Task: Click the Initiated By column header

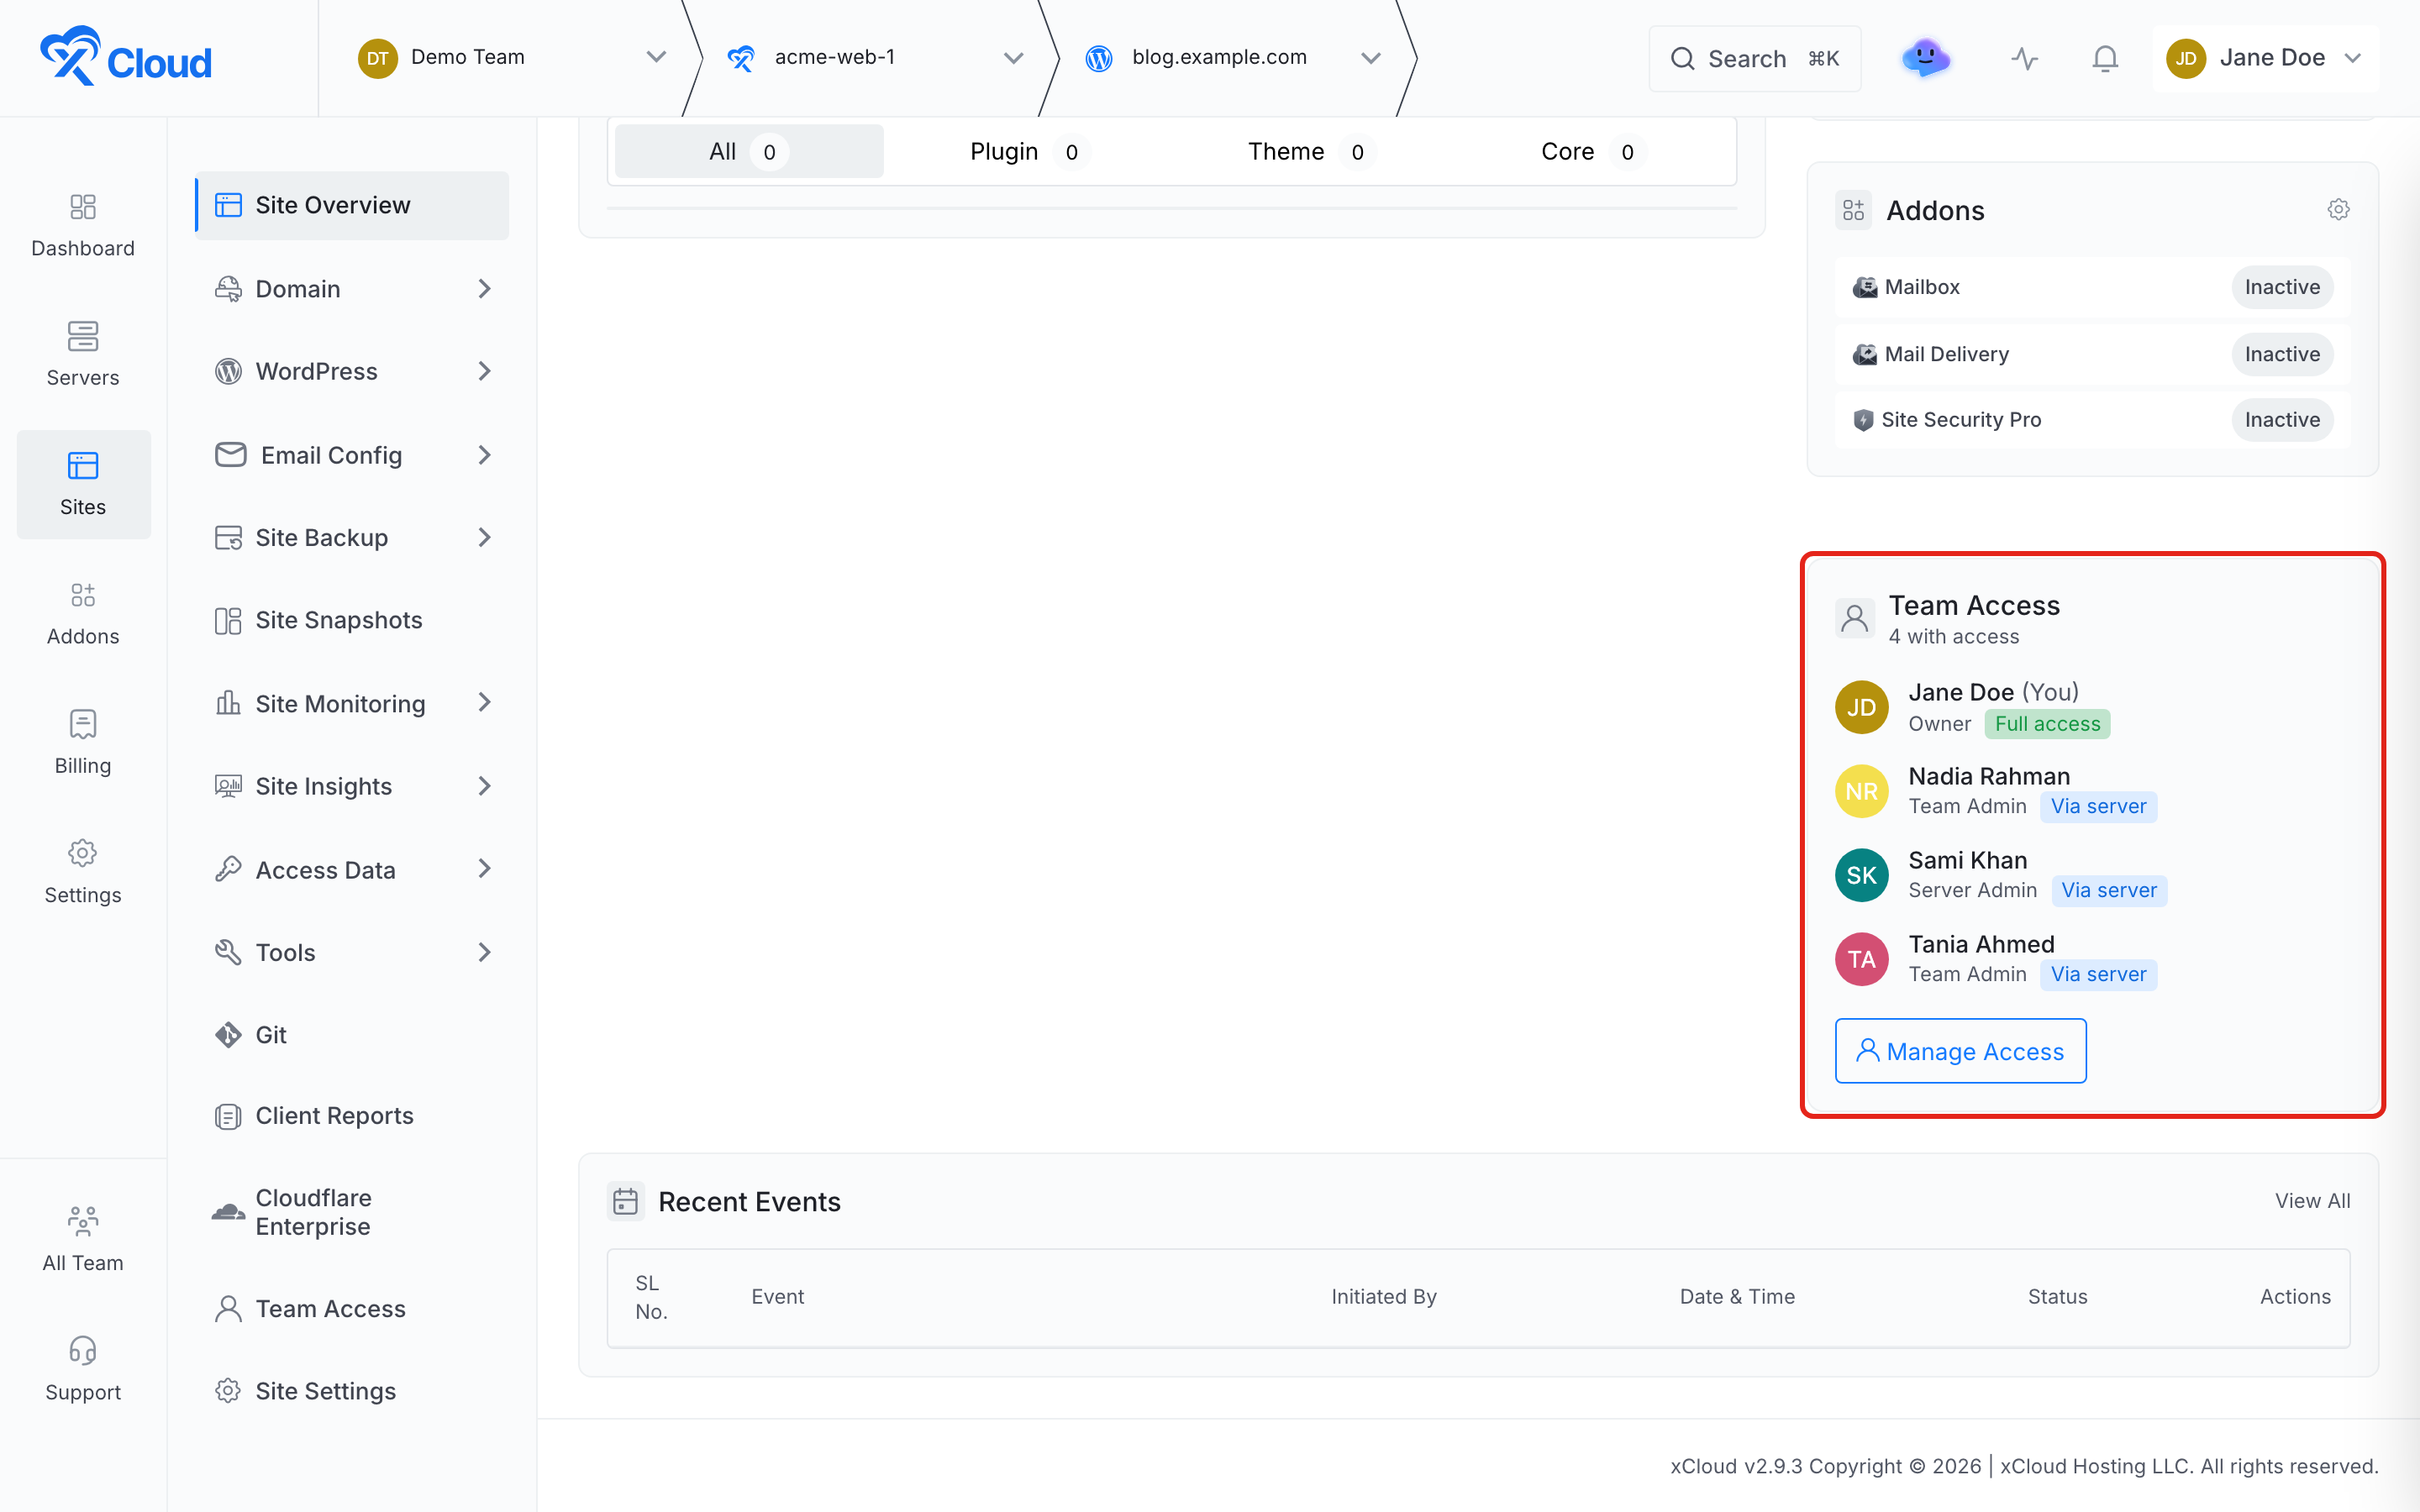Action: click(x=1384, y=1296)
